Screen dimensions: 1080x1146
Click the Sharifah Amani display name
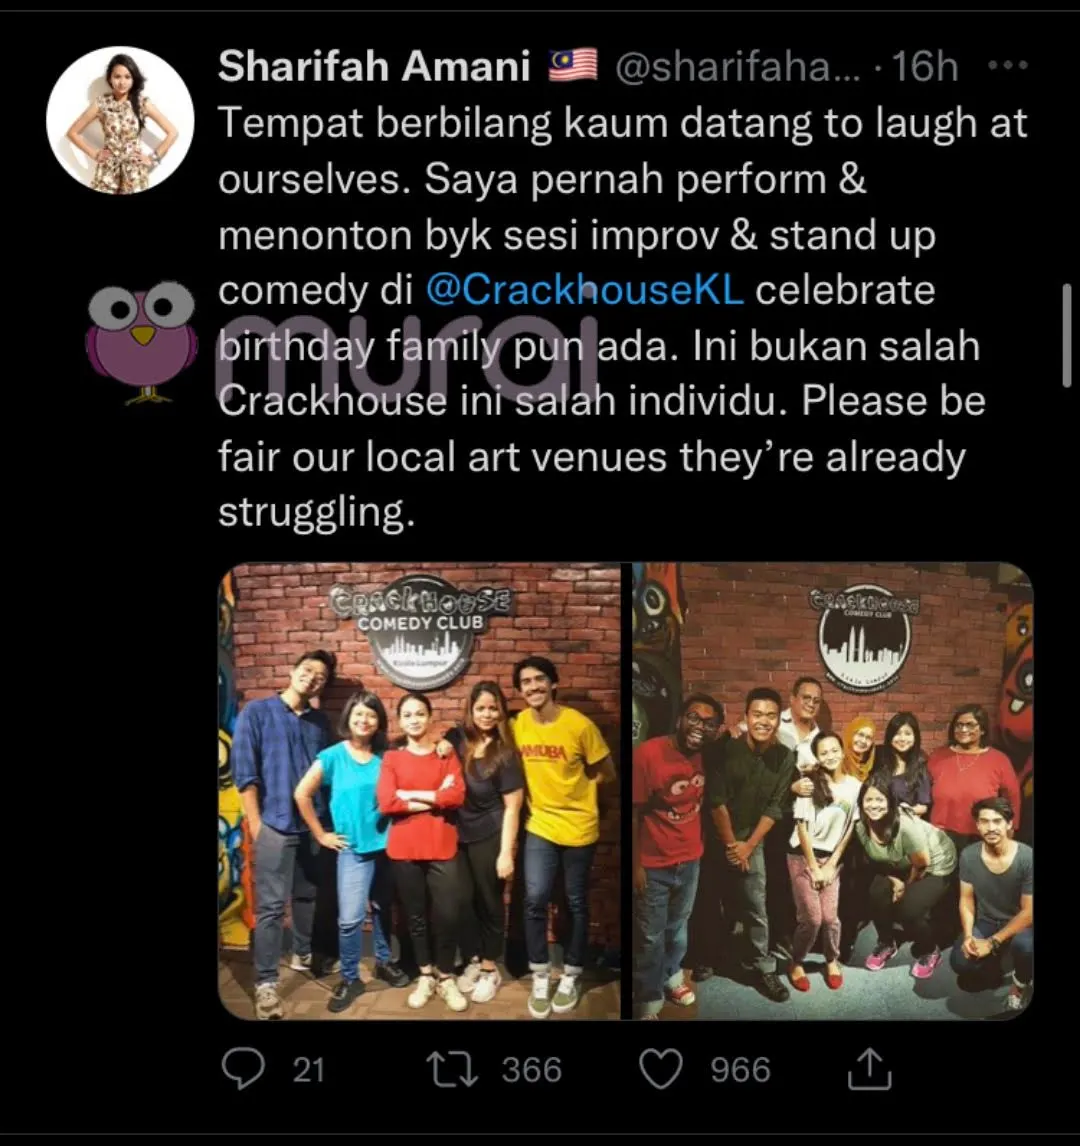tap(374, 66)
